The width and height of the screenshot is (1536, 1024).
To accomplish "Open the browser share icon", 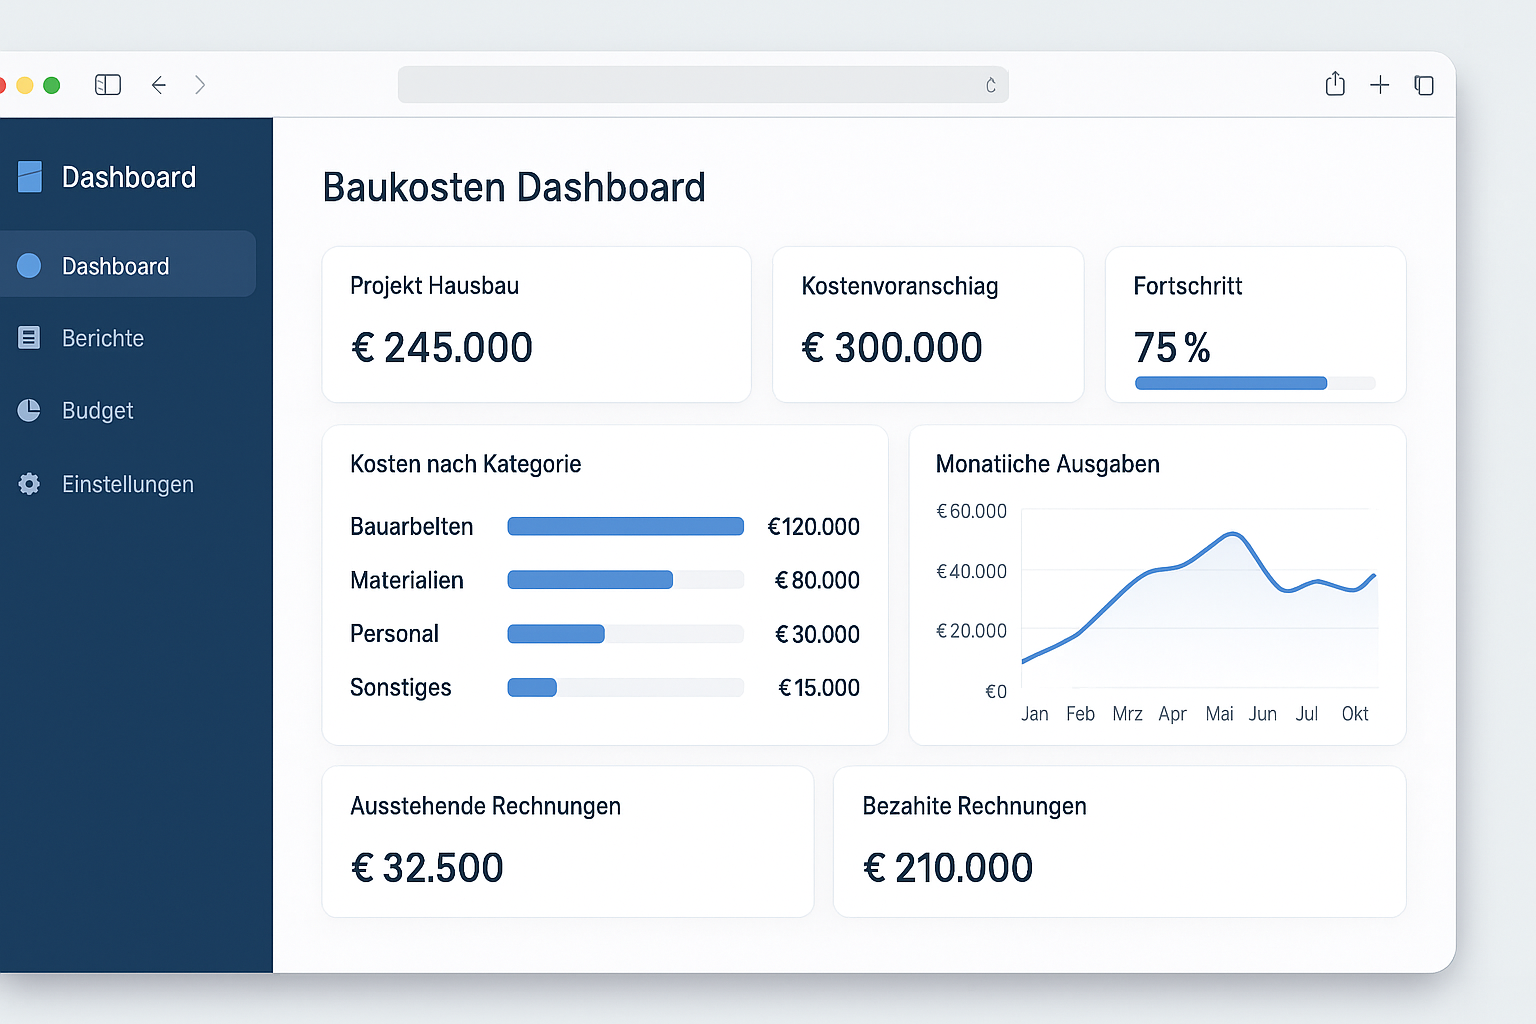I will coord(1335,84).
